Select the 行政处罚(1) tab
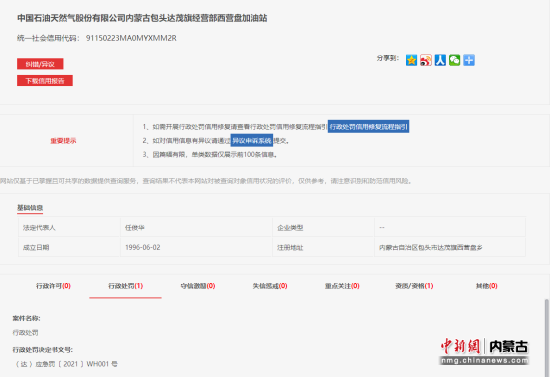This screenshot has height=377, width=550. point(125,286)
